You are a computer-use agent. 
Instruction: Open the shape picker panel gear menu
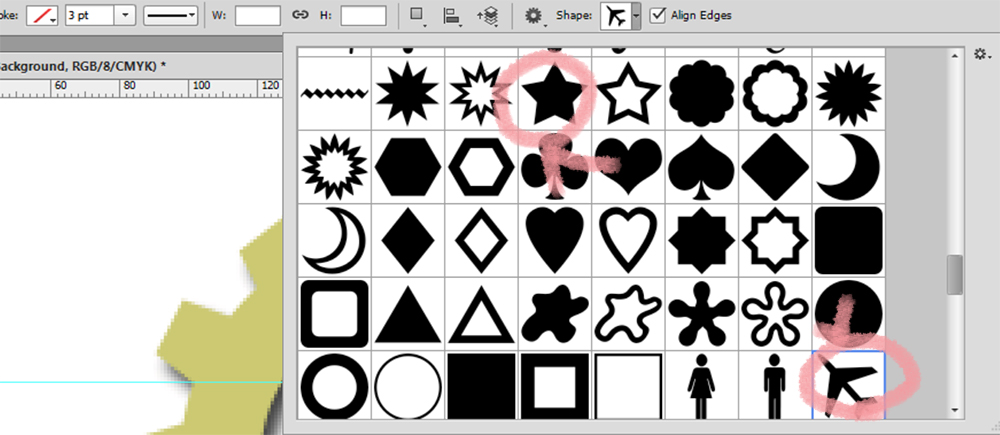coord(981,55)
